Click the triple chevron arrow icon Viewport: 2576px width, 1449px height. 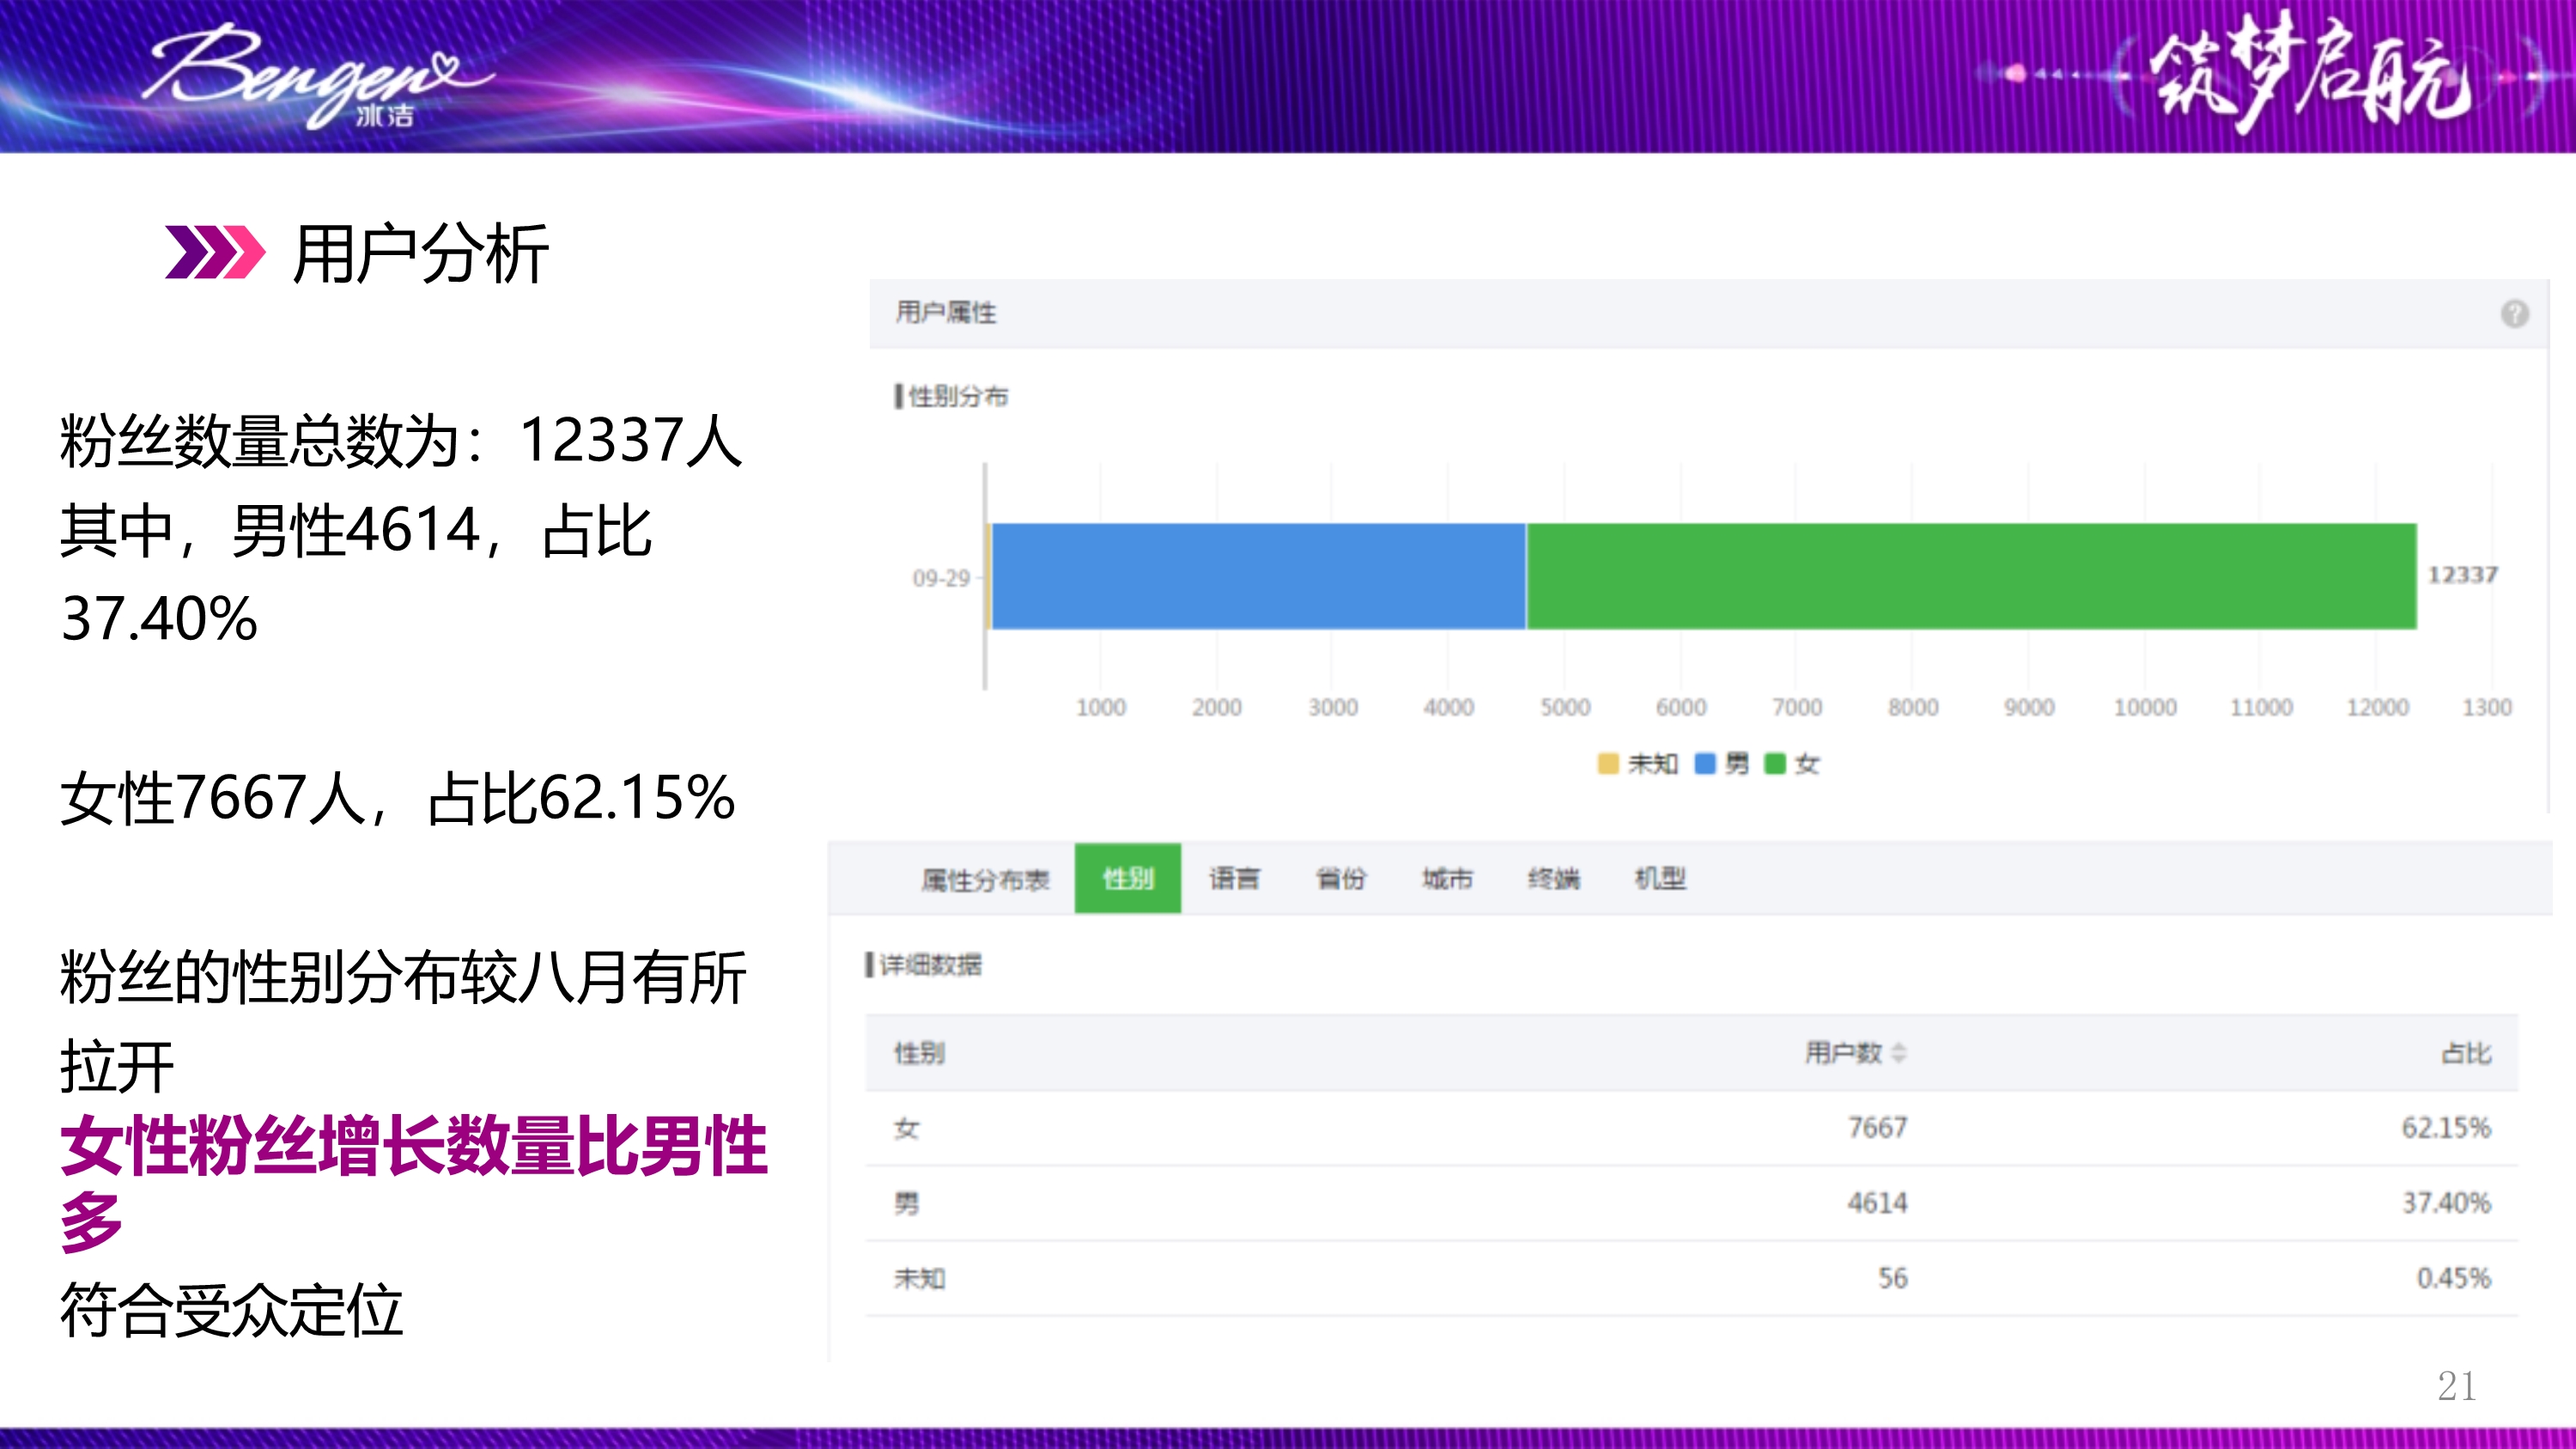214,252
